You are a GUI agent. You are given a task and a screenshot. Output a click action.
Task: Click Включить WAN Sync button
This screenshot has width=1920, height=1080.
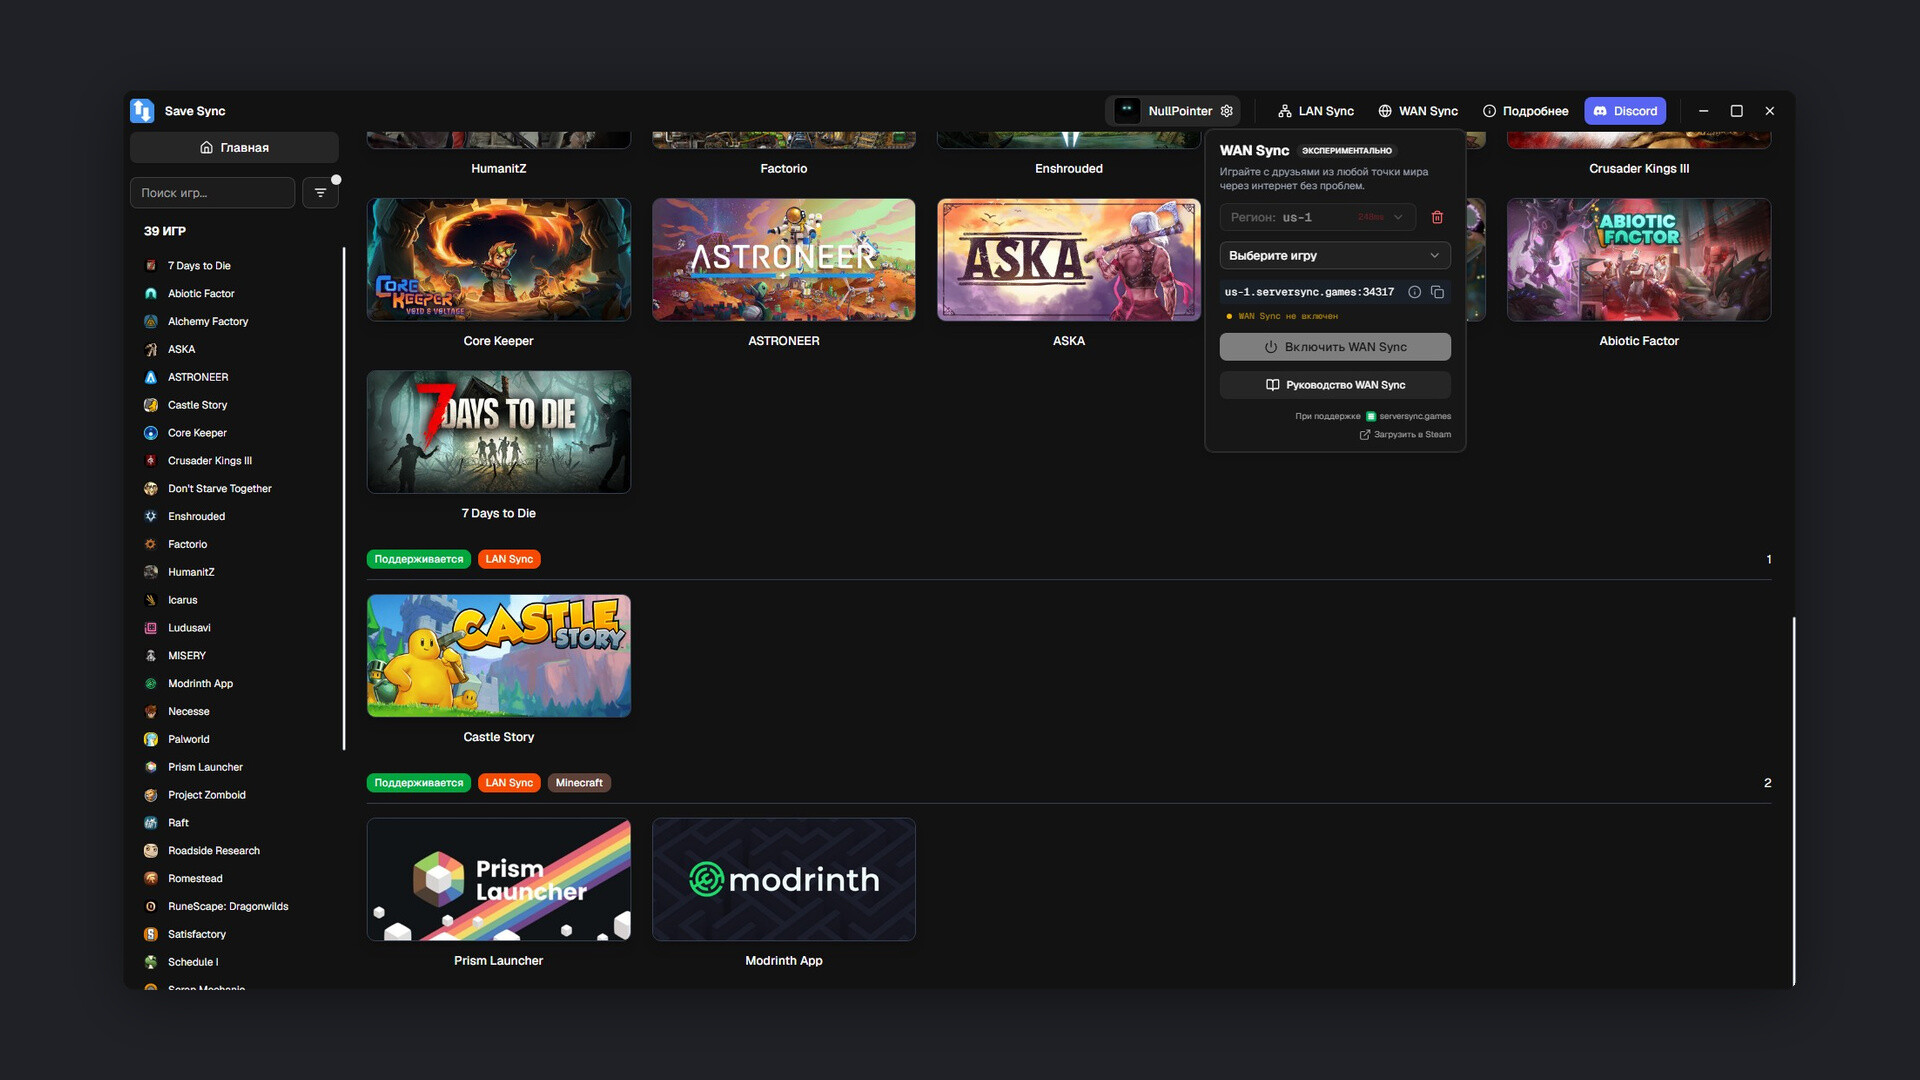(x=1335, y=347)
